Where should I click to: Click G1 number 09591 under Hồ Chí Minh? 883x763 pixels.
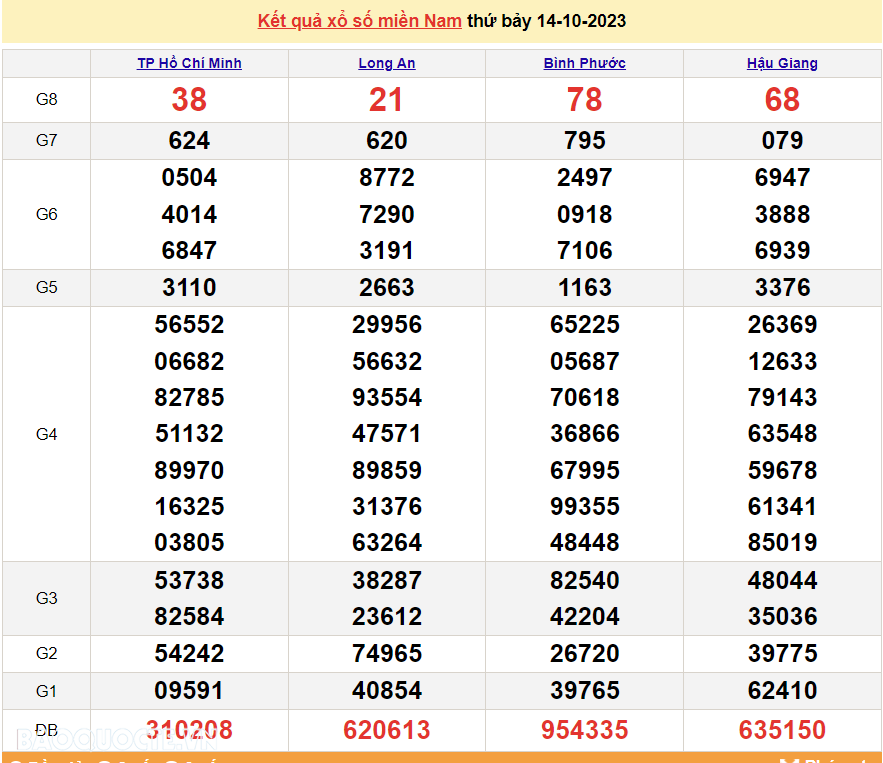pyautogui.click(x=189, y=691)
